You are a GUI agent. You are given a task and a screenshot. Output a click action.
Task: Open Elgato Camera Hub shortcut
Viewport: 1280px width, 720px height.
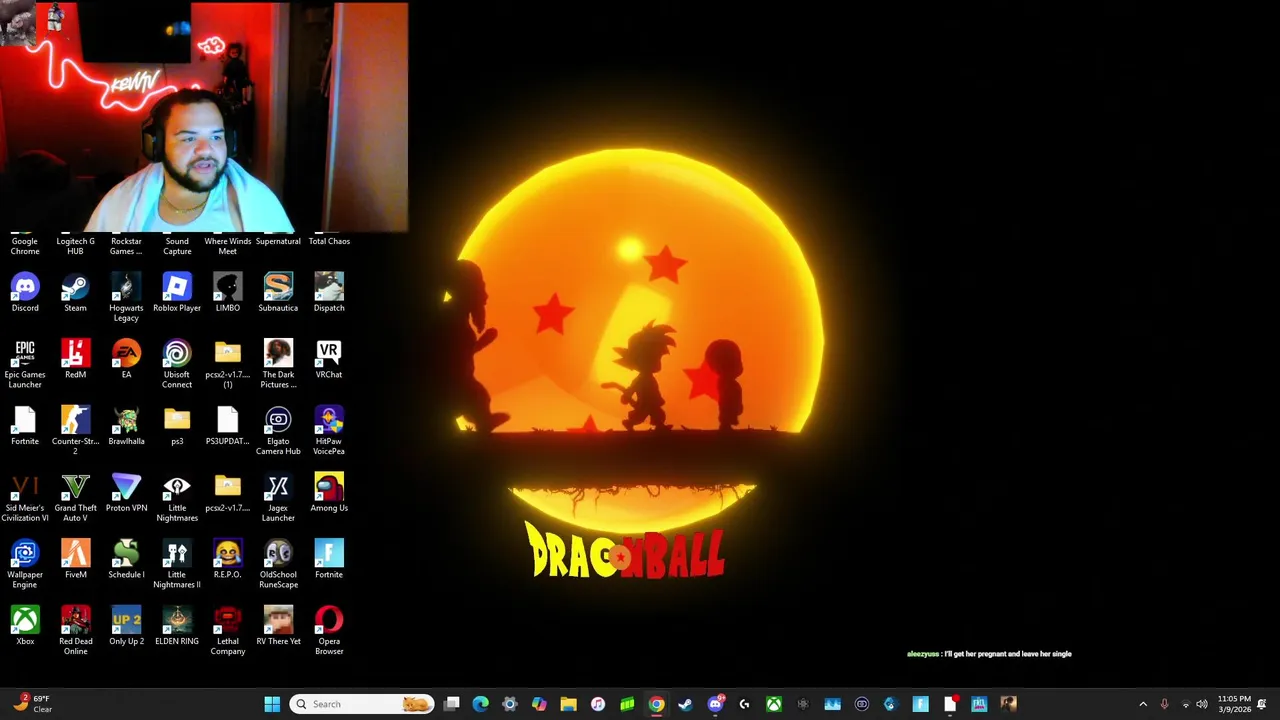(x=278, y=431)
